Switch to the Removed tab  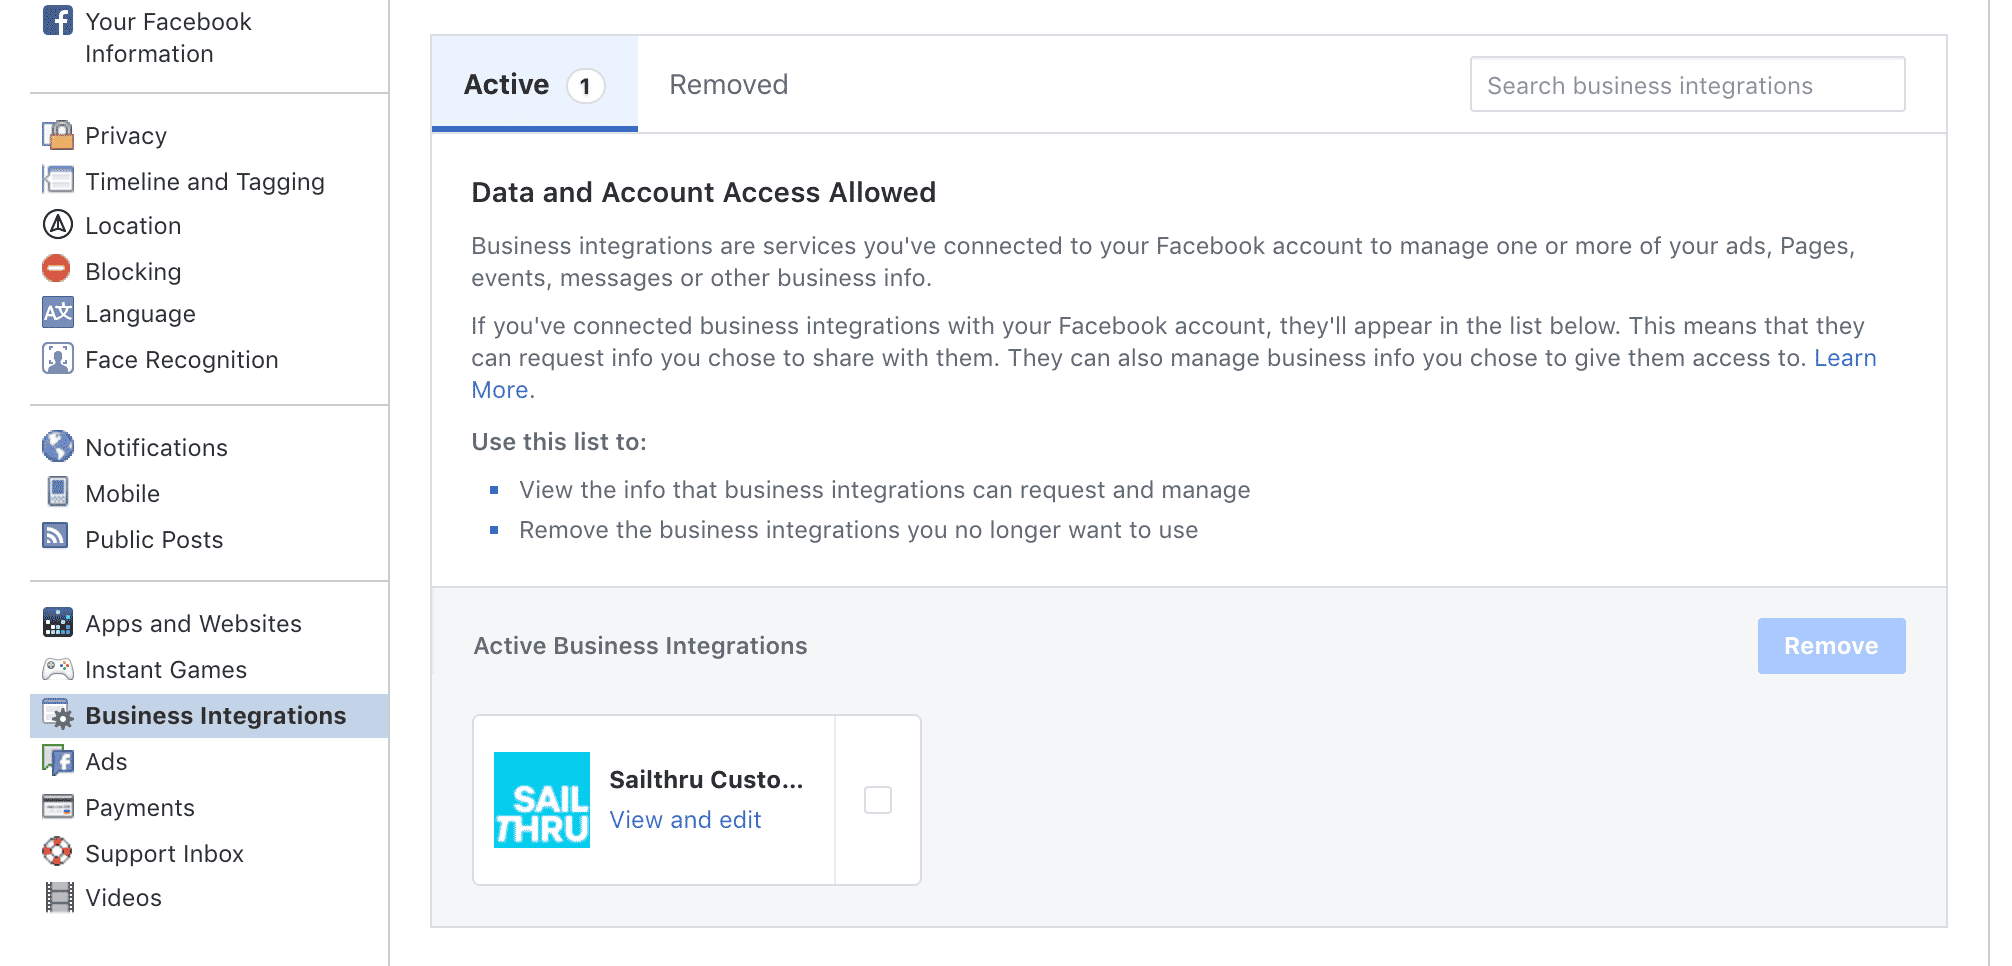(x=728, y=85)
